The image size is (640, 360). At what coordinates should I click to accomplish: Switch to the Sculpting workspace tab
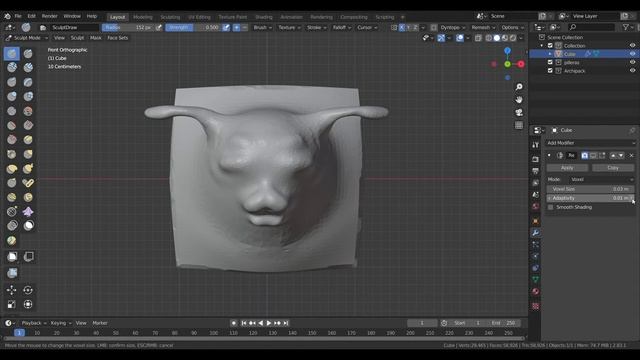tap(170, 17)
